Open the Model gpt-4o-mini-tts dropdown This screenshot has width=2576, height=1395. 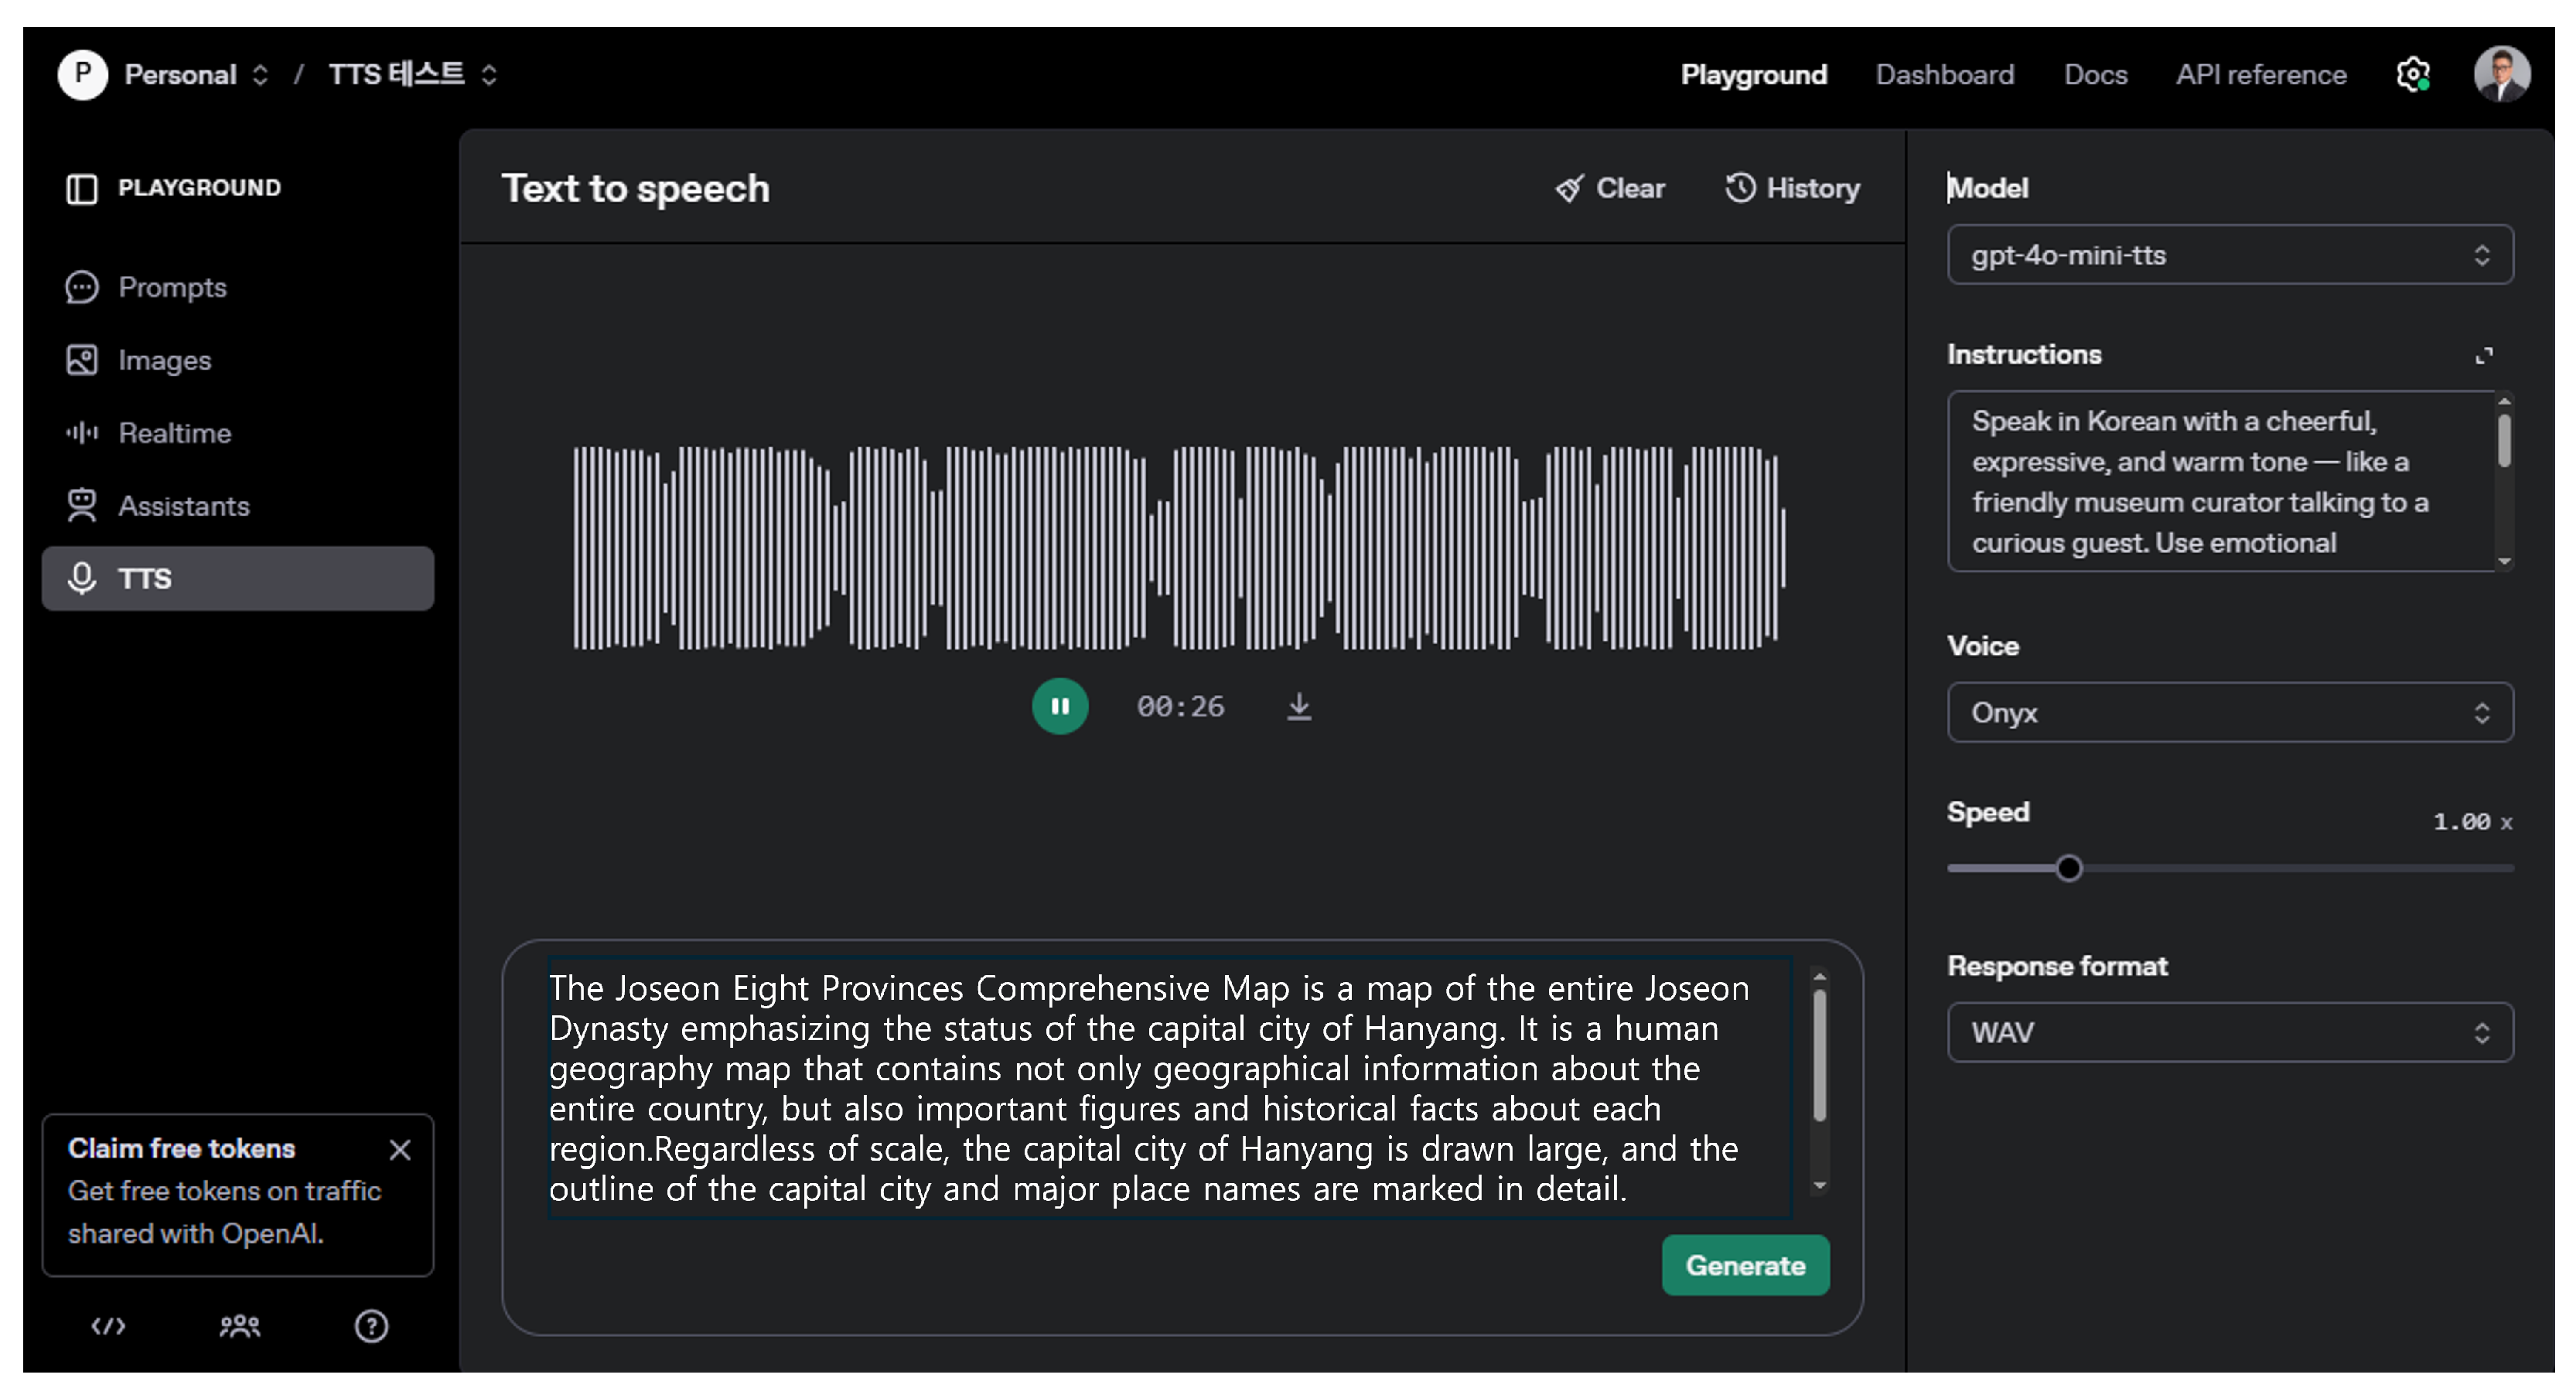click(x=2229, y=255)
